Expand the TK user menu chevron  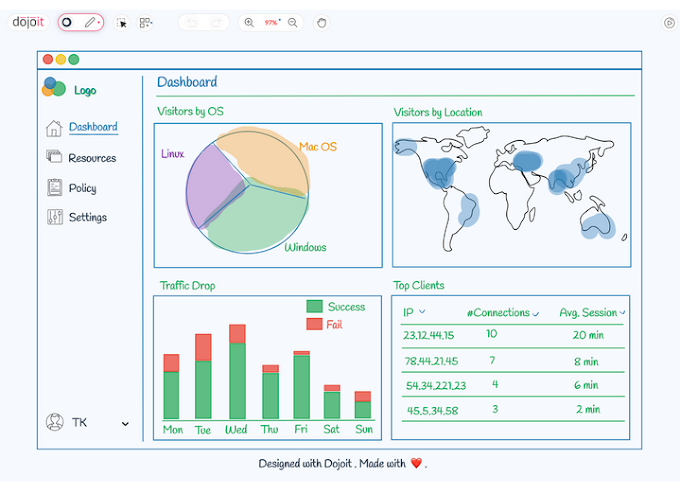(x=125, y=424)
